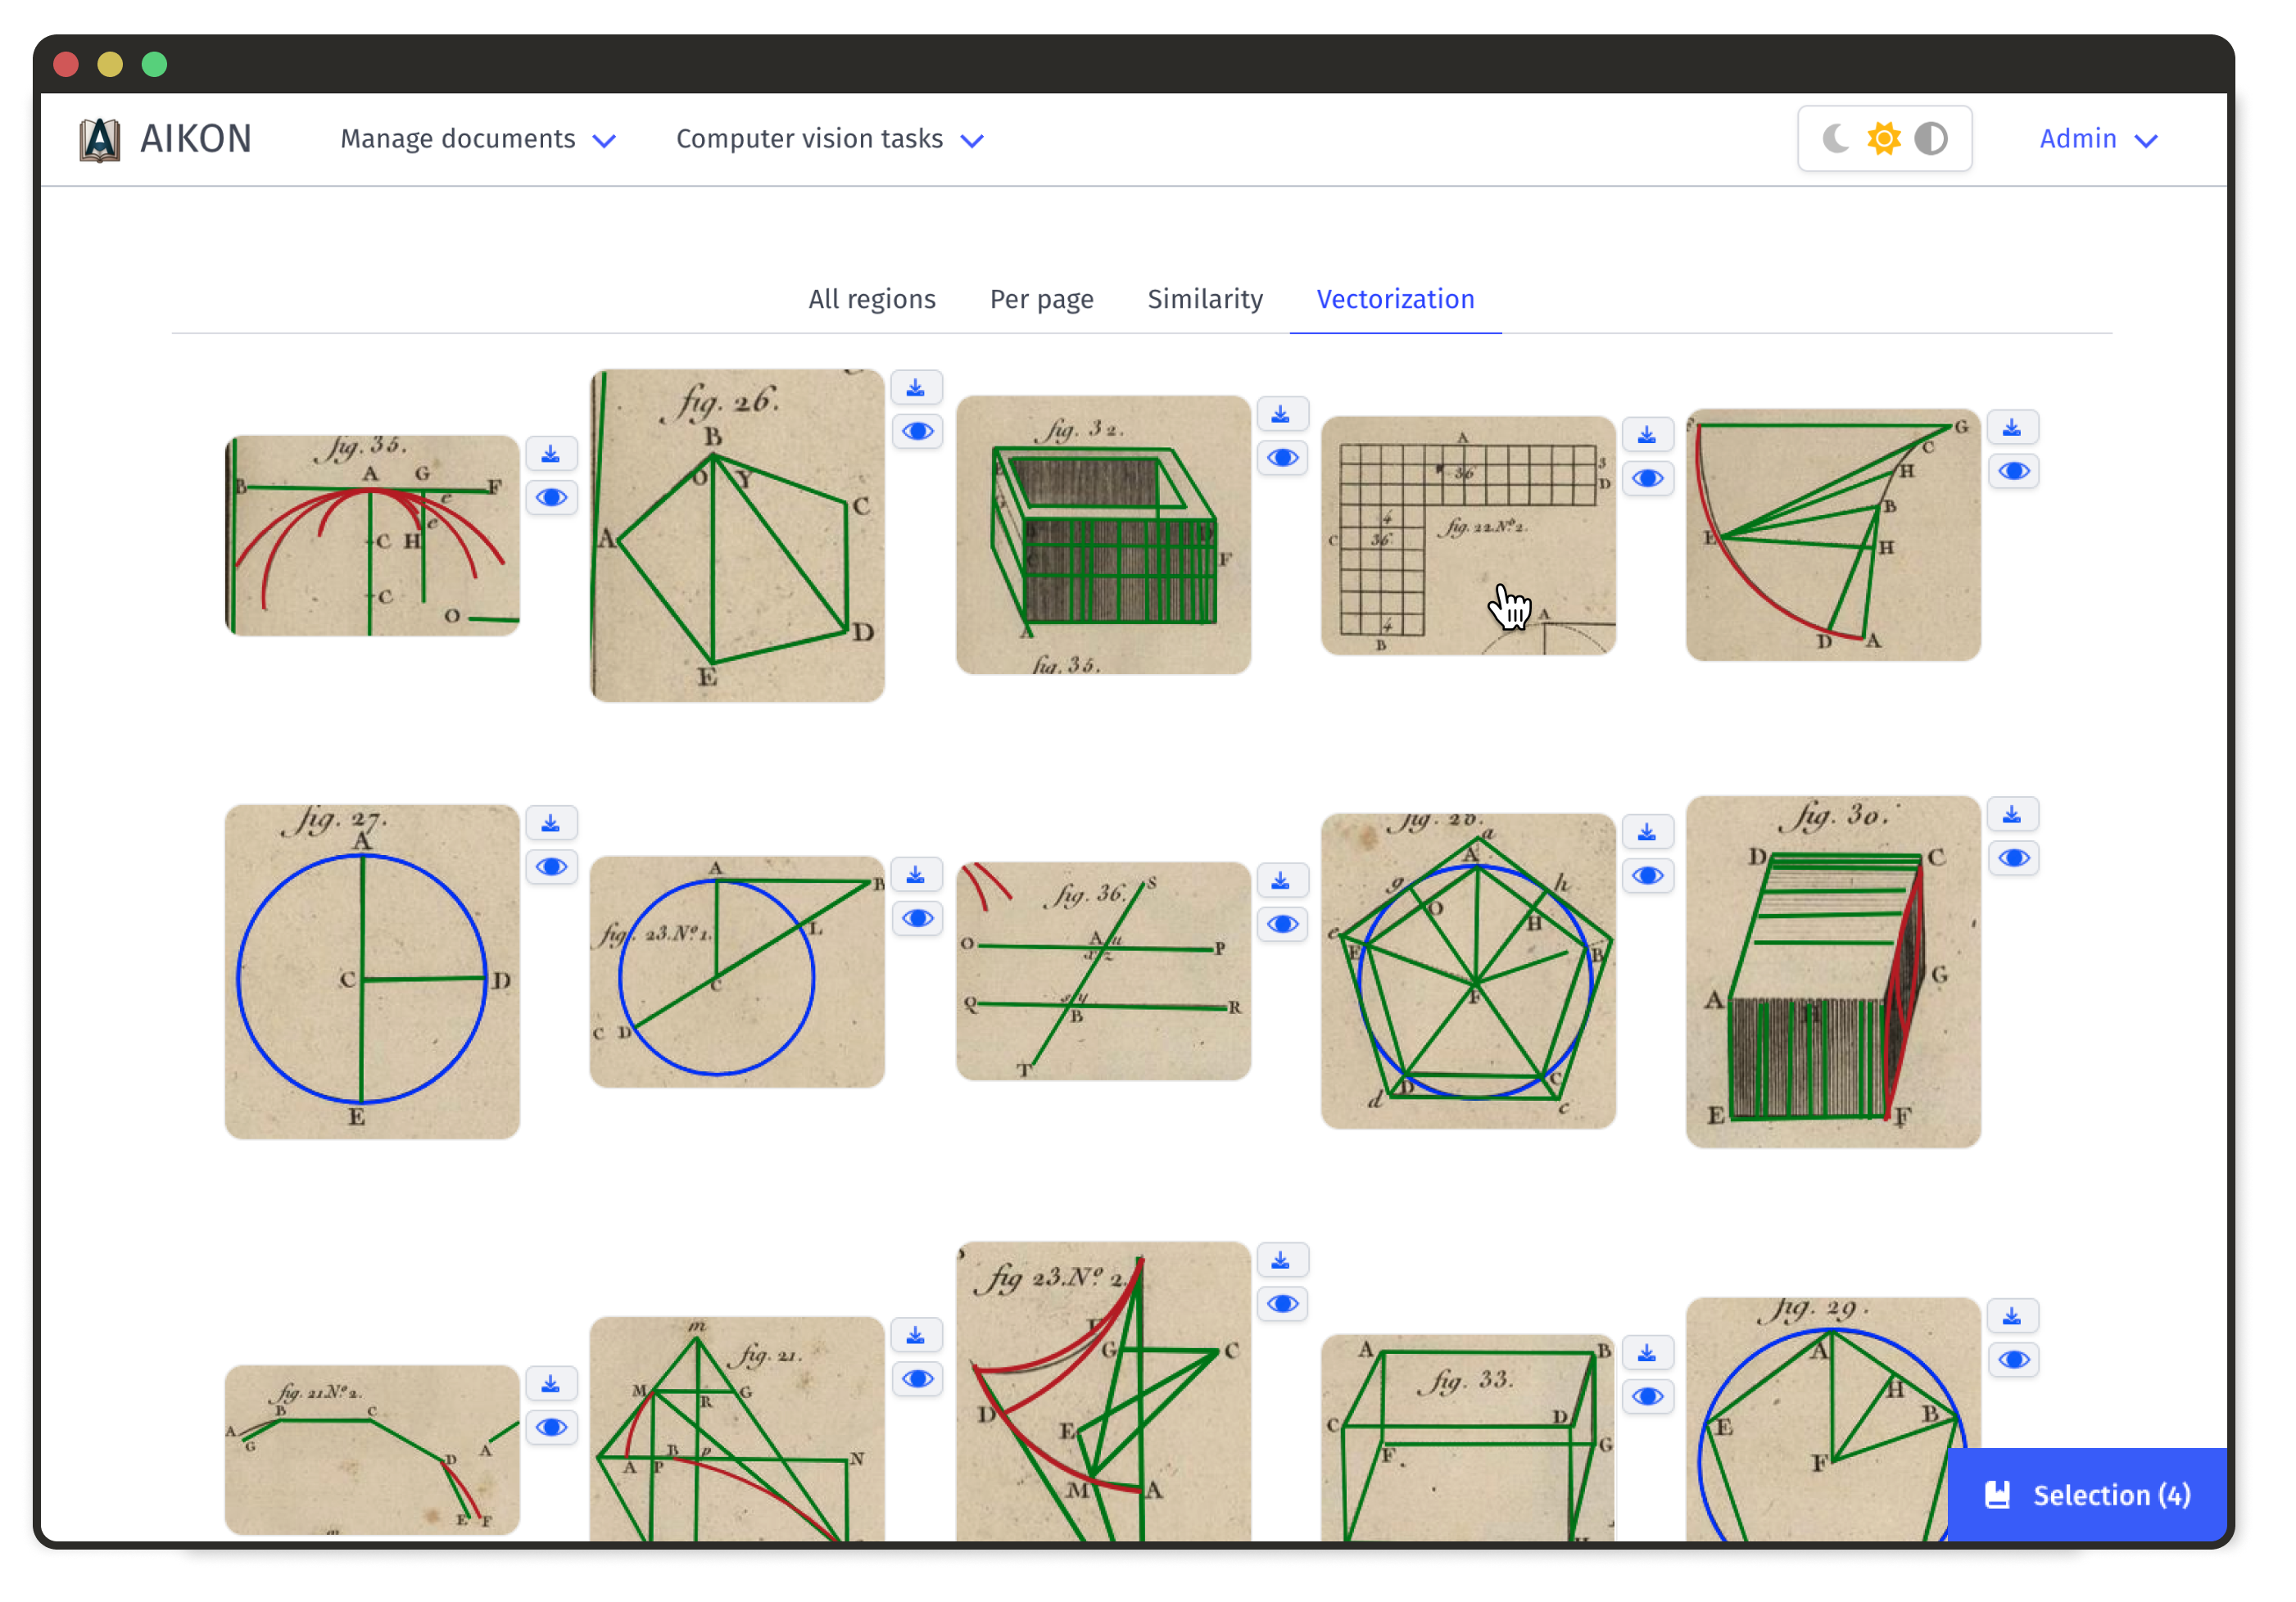Download the fig. 30 box vectorization
The width and height of the screenshot is (2296, 1602).
pos(2013,813)
